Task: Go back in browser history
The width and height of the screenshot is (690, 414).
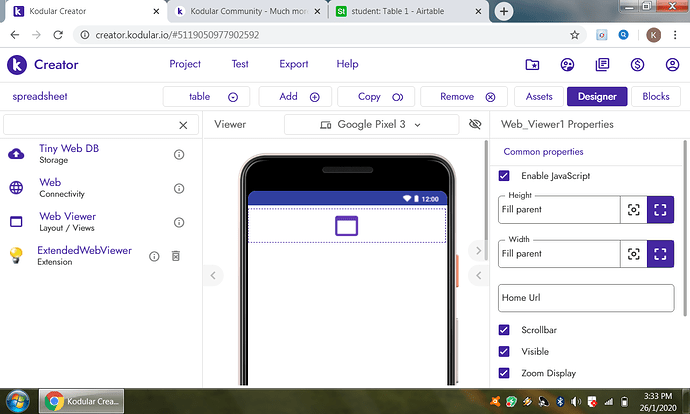Action: pos(15,35)
